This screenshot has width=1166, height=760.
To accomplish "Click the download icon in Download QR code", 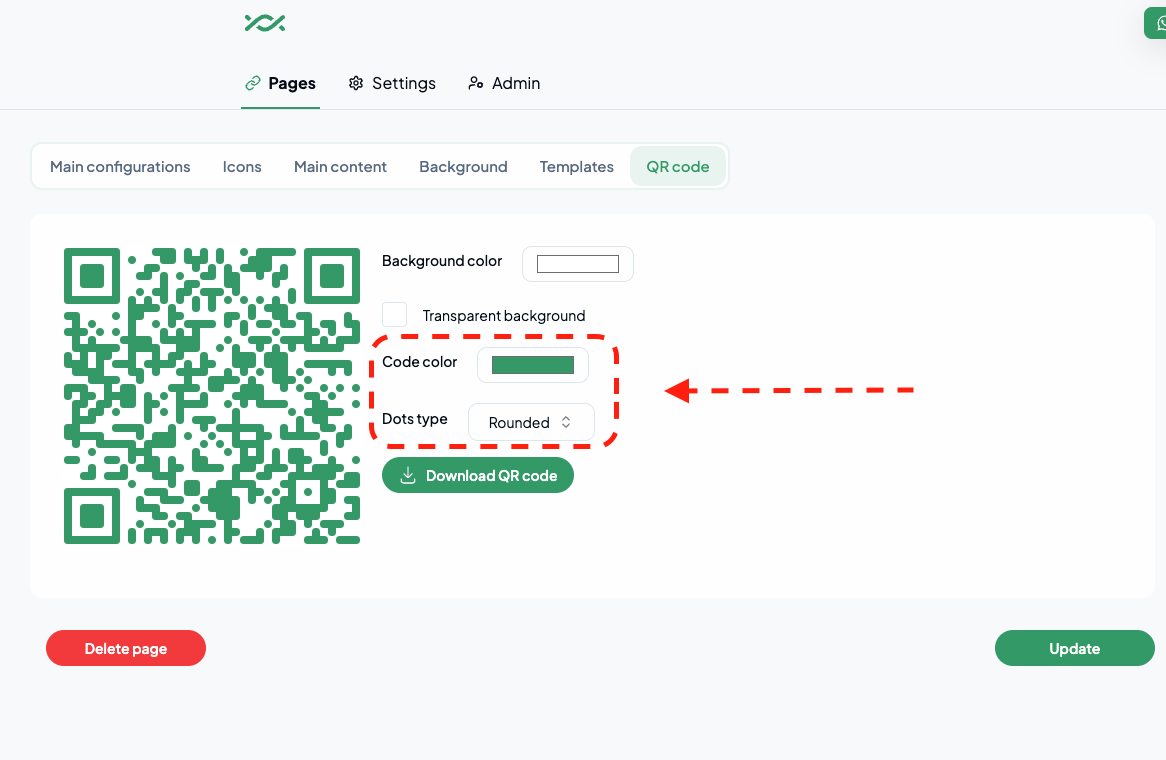I will coord(408,475).
